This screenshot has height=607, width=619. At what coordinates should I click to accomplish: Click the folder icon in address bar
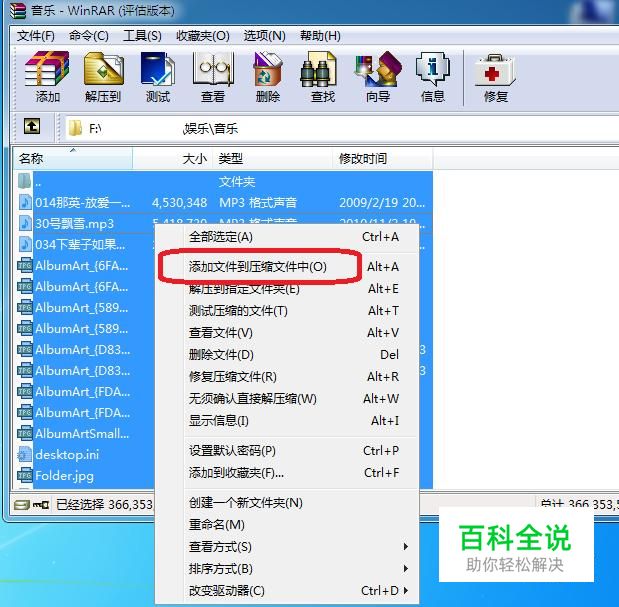click(x=75, y=128)
